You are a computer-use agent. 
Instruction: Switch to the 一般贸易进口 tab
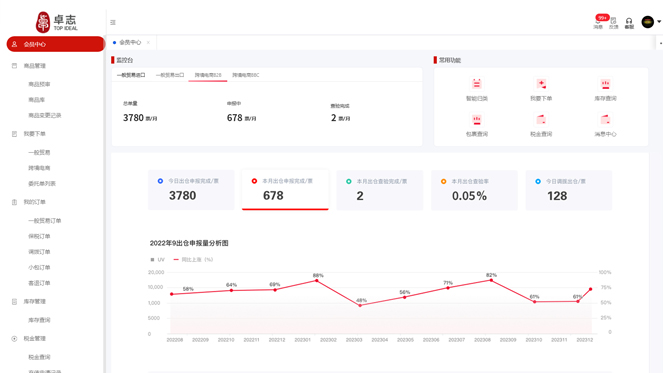131,75
